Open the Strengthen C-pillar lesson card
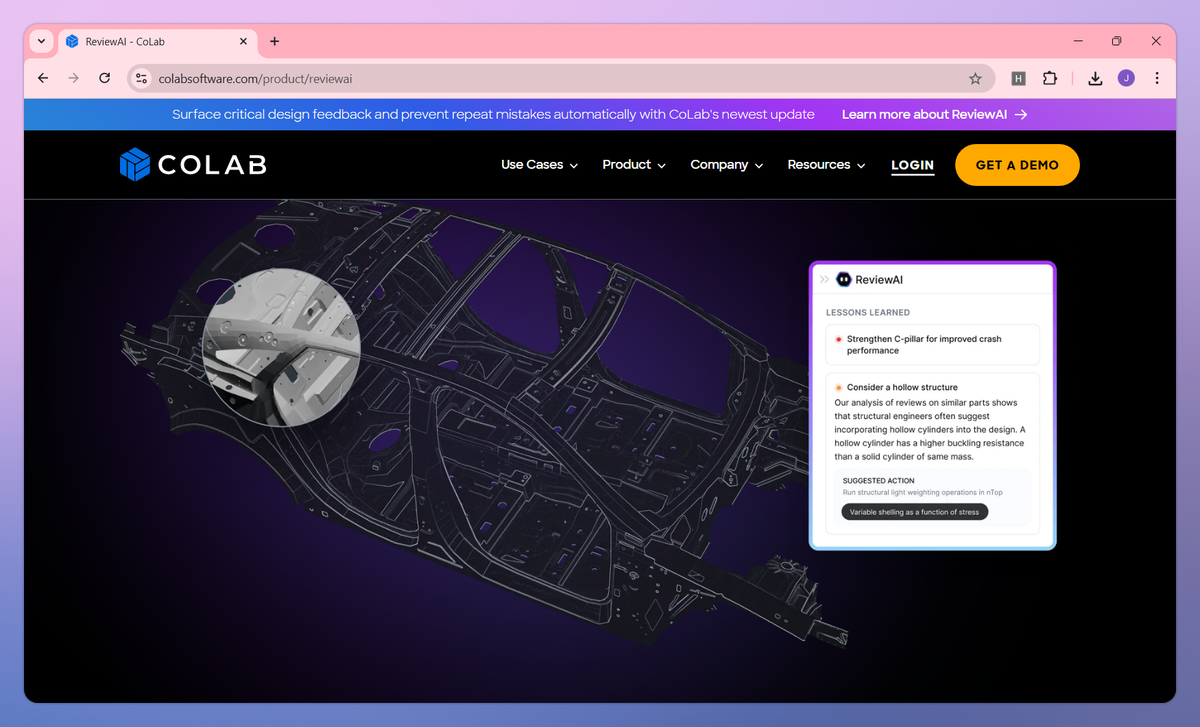The width and height of the screenshot is (1200, 727). click(932, 345)
